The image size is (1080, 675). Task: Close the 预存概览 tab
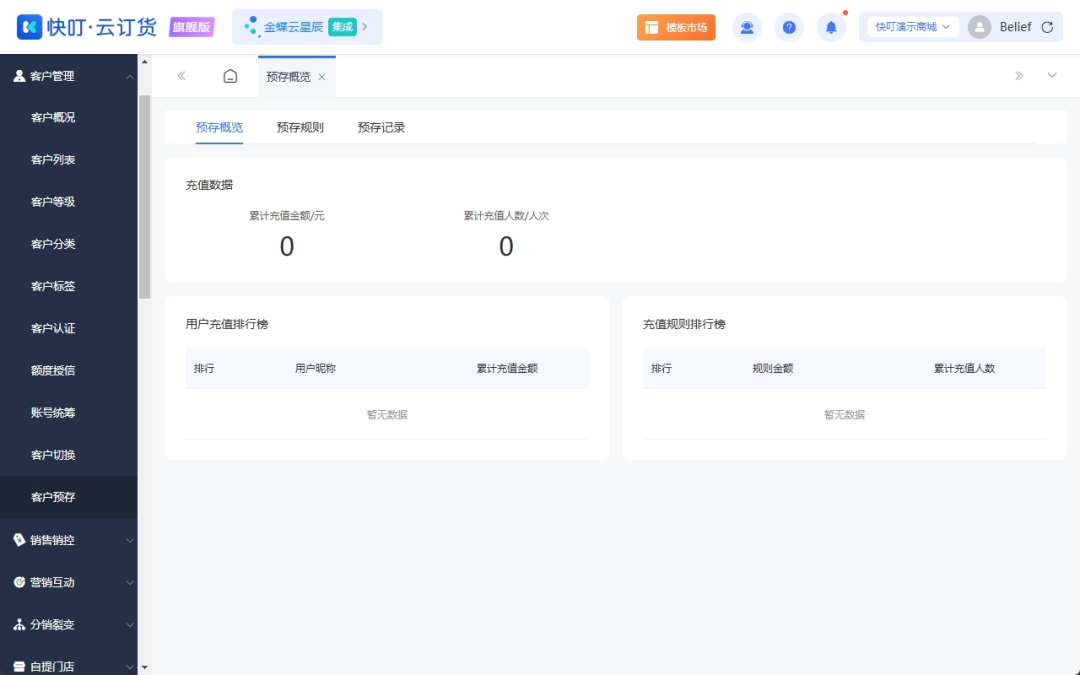pyautogui.click(x=322, y=77)
